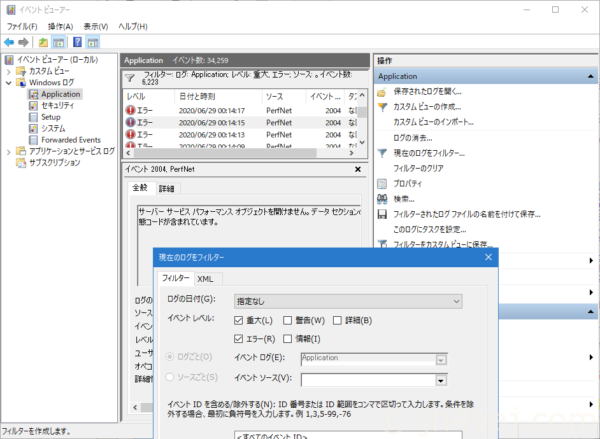The width and height of the screenshot is (600, 439).
Task: Click the properties icon in actions pane
Action: [x=381, y=183]
